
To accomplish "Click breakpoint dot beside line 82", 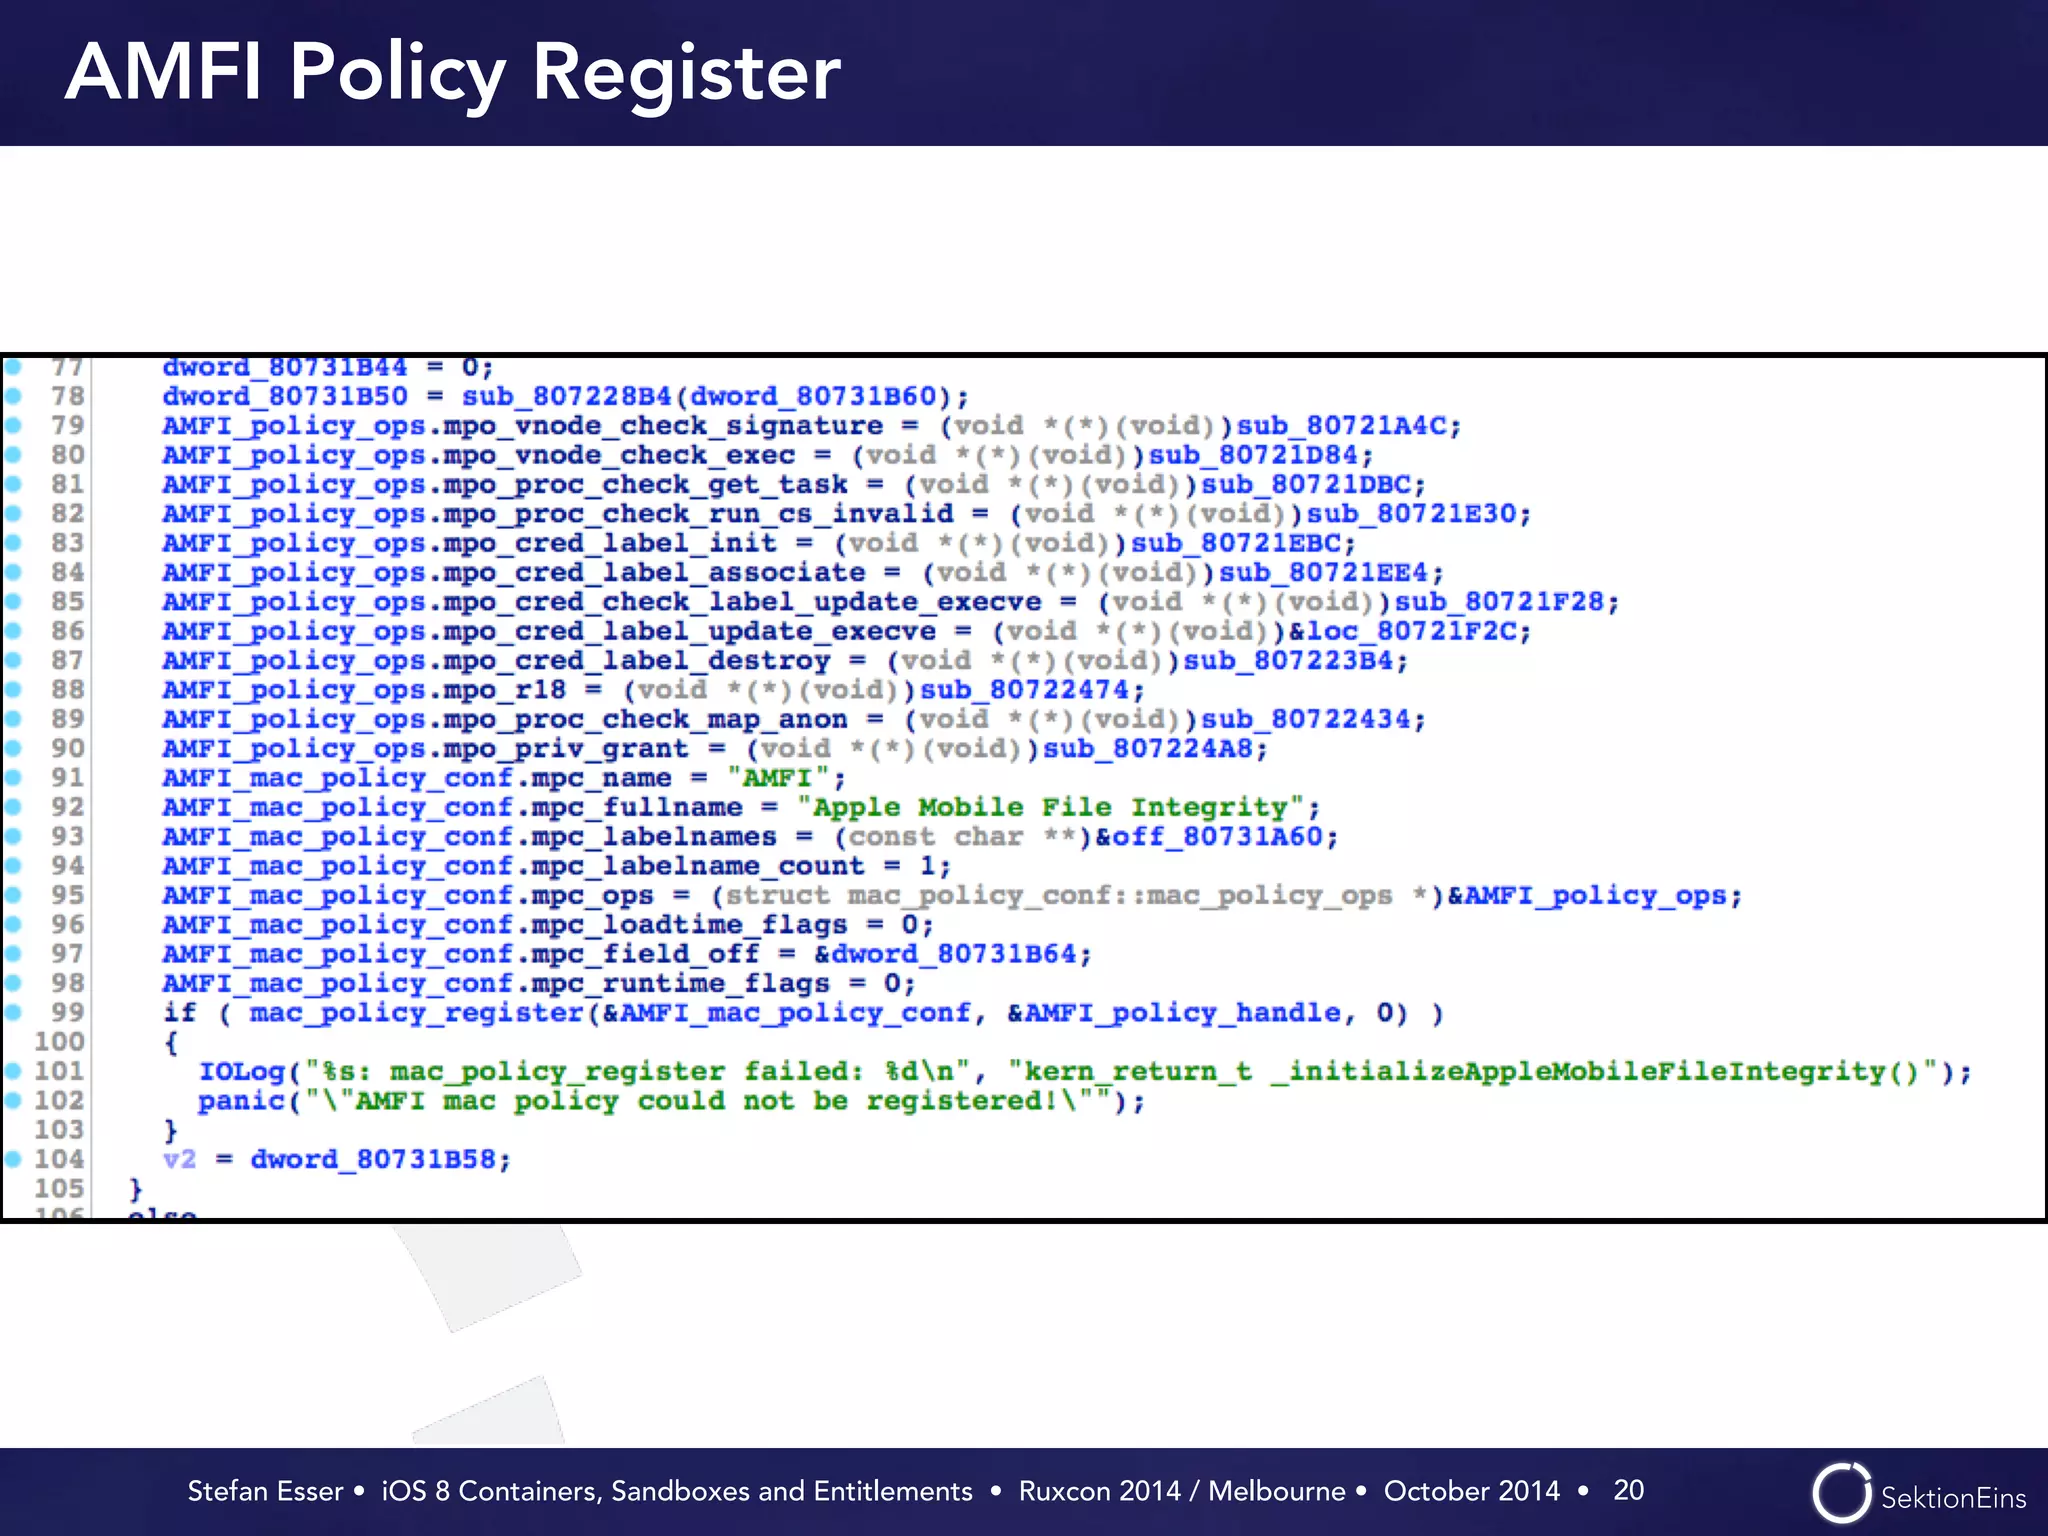I will click(x=13, y=513).
